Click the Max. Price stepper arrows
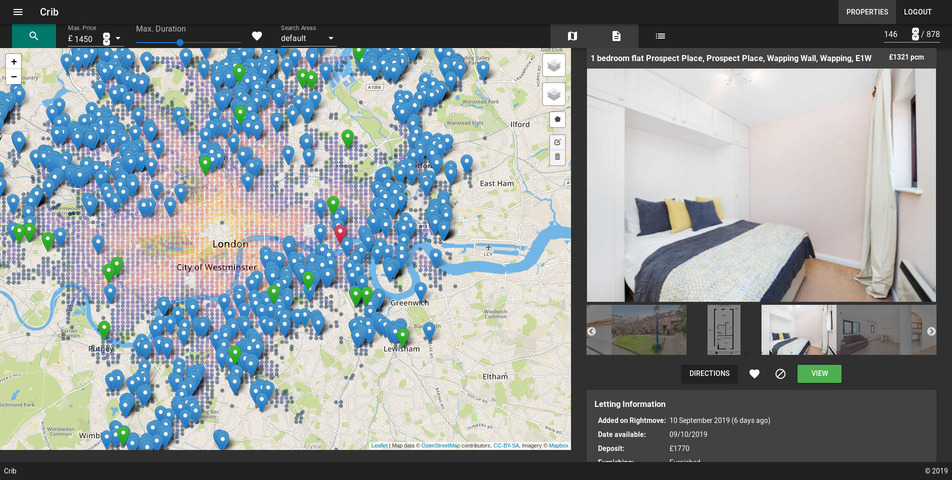Viewport: 952px width, 480px height. click(x=106, y=38)
